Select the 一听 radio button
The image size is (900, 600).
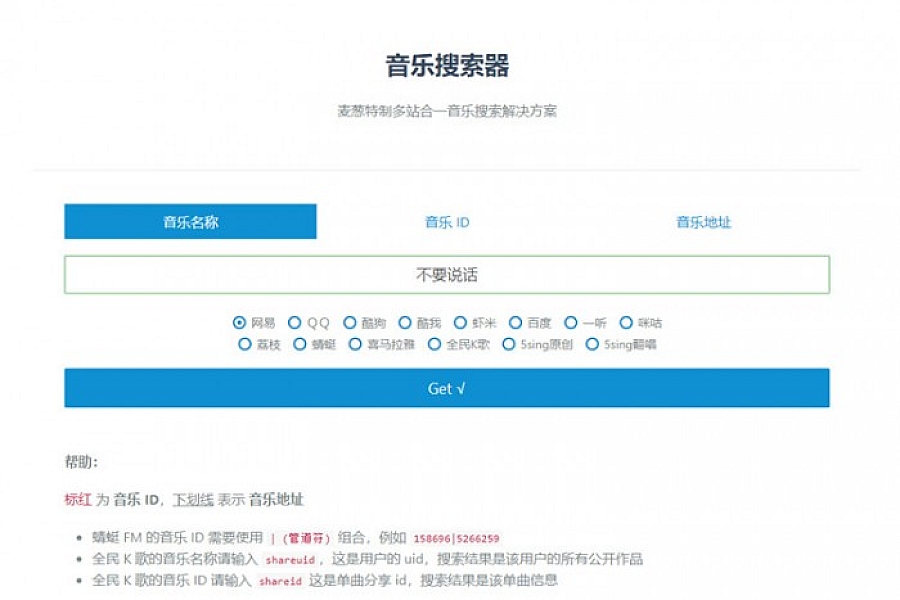pyautogui.click(x=571, y=323)
